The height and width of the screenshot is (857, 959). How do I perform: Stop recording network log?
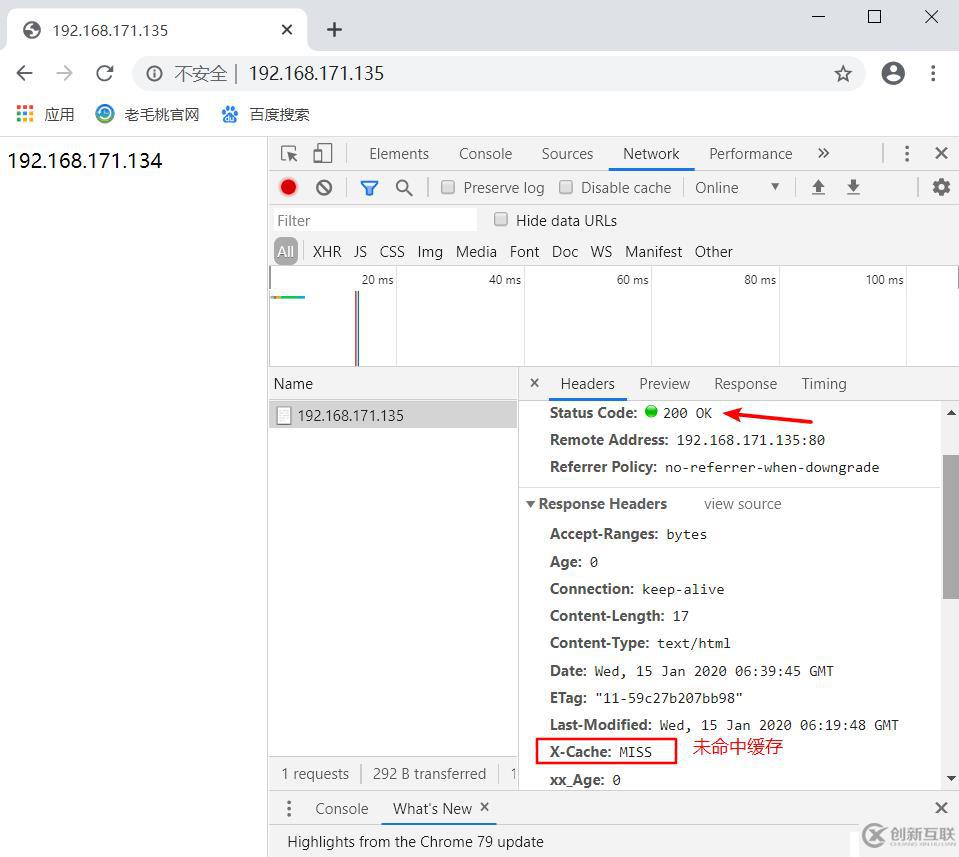[288, 187]
